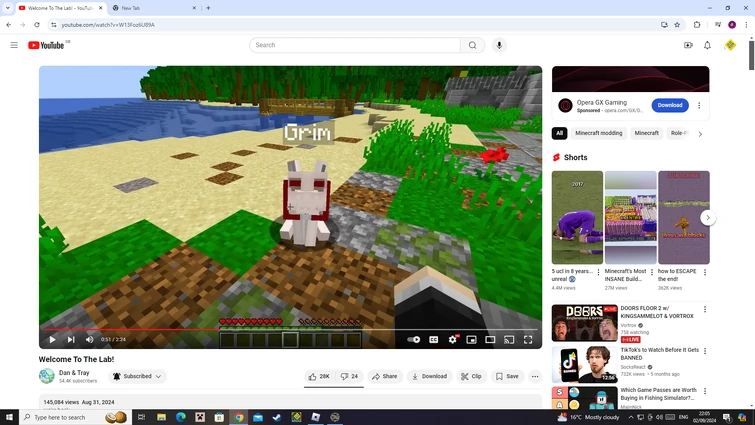The width and height of the screenshot is (755, 425).
Task: Seek on the video progress bar
Action: tap(290, 329)
